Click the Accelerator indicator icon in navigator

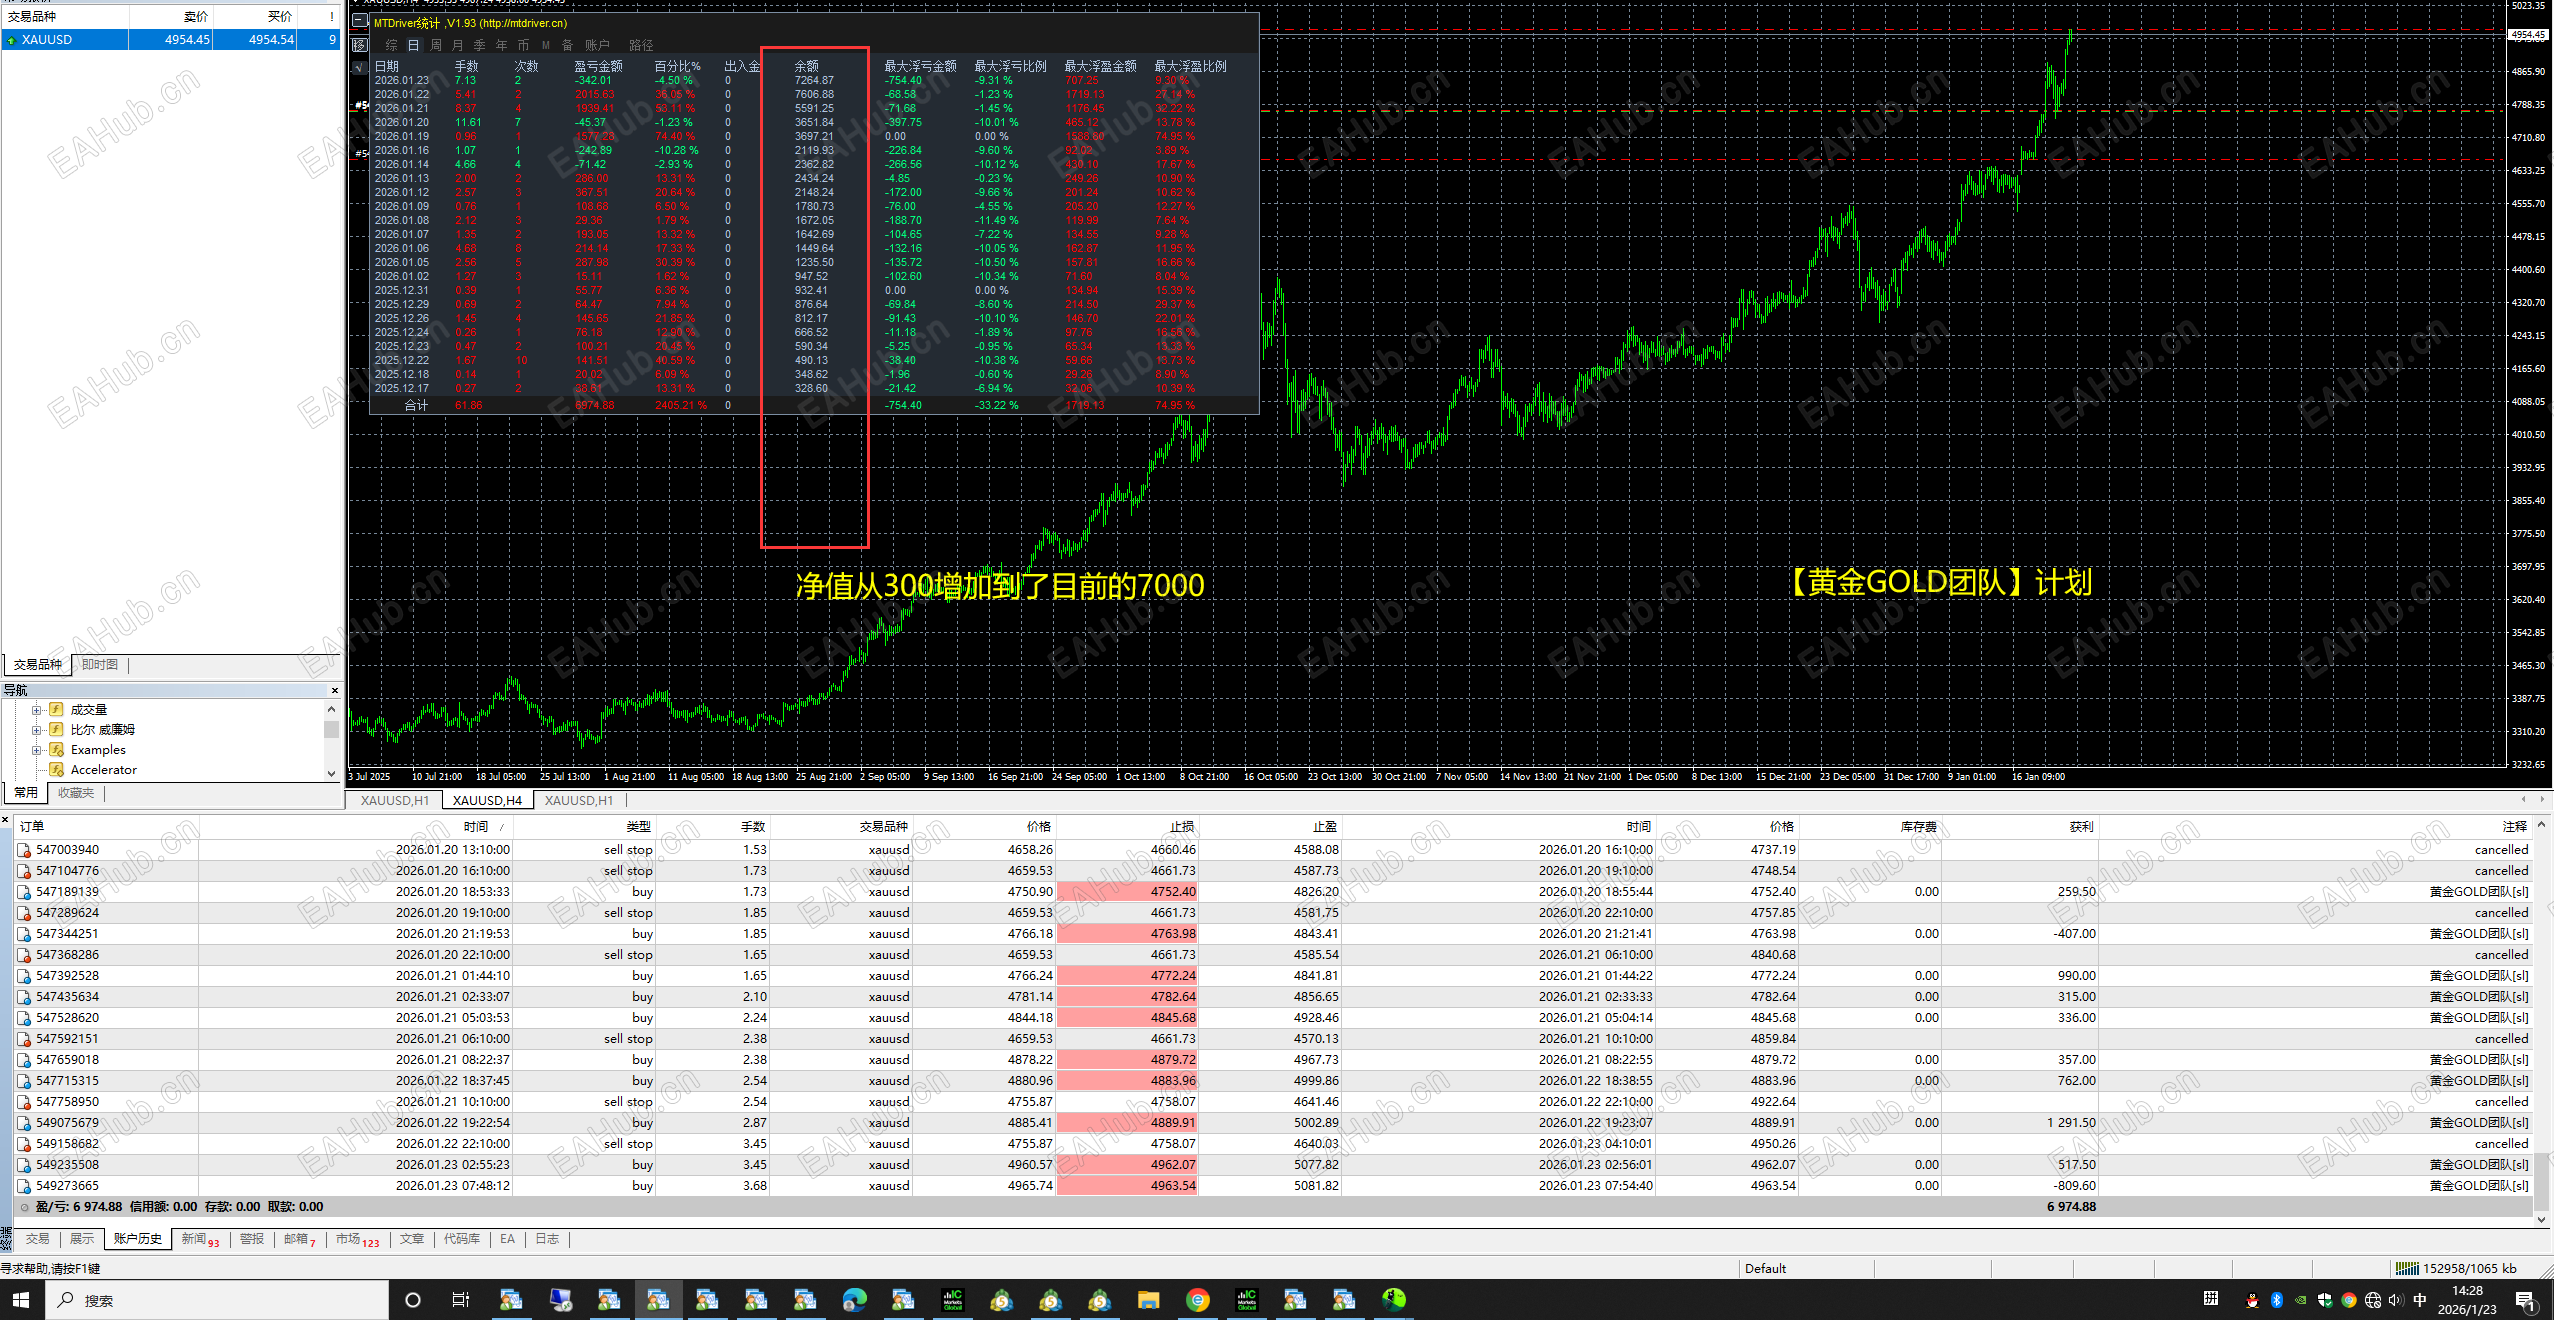[57, 769]
